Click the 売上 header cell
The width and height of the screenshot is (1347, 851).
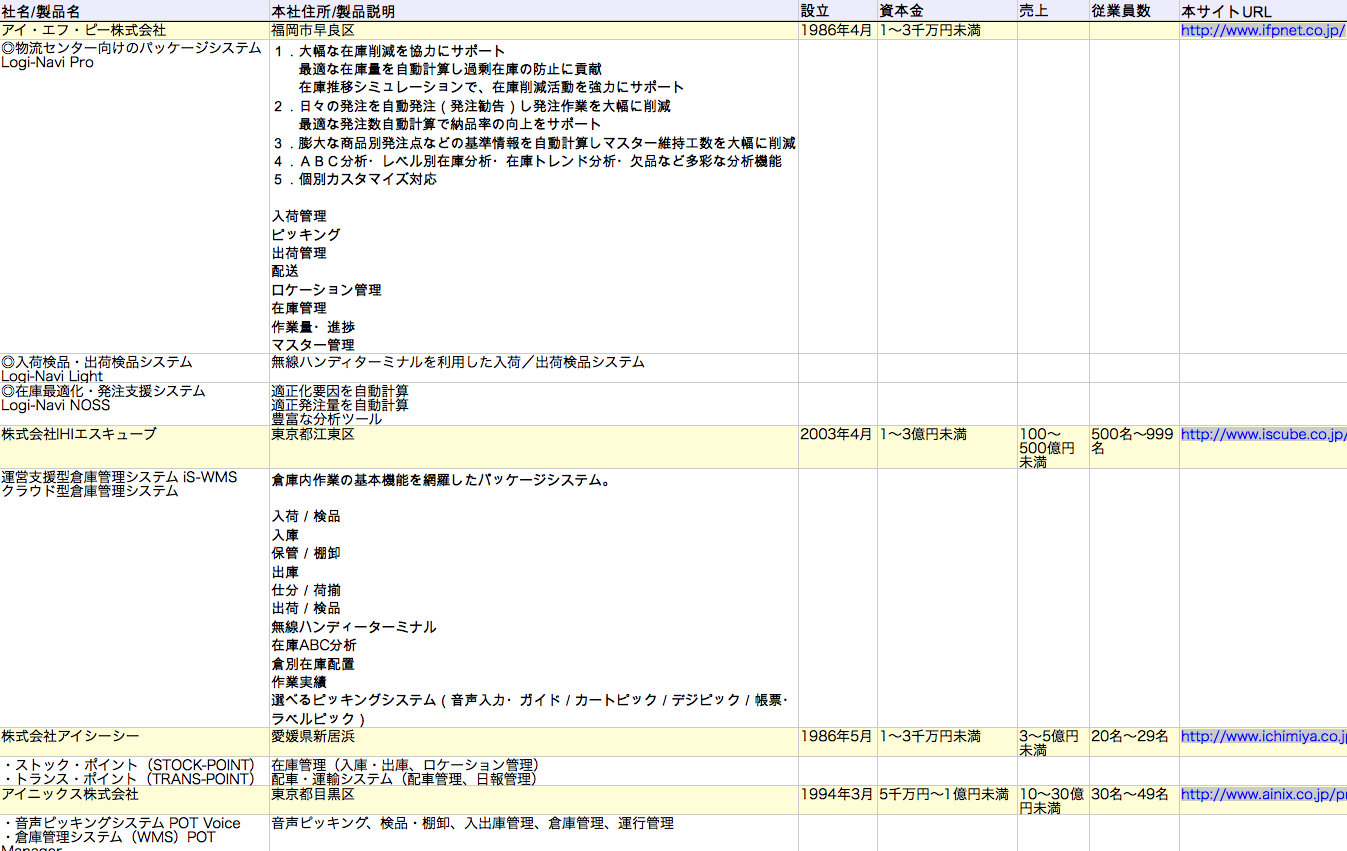coord(1053,11)
